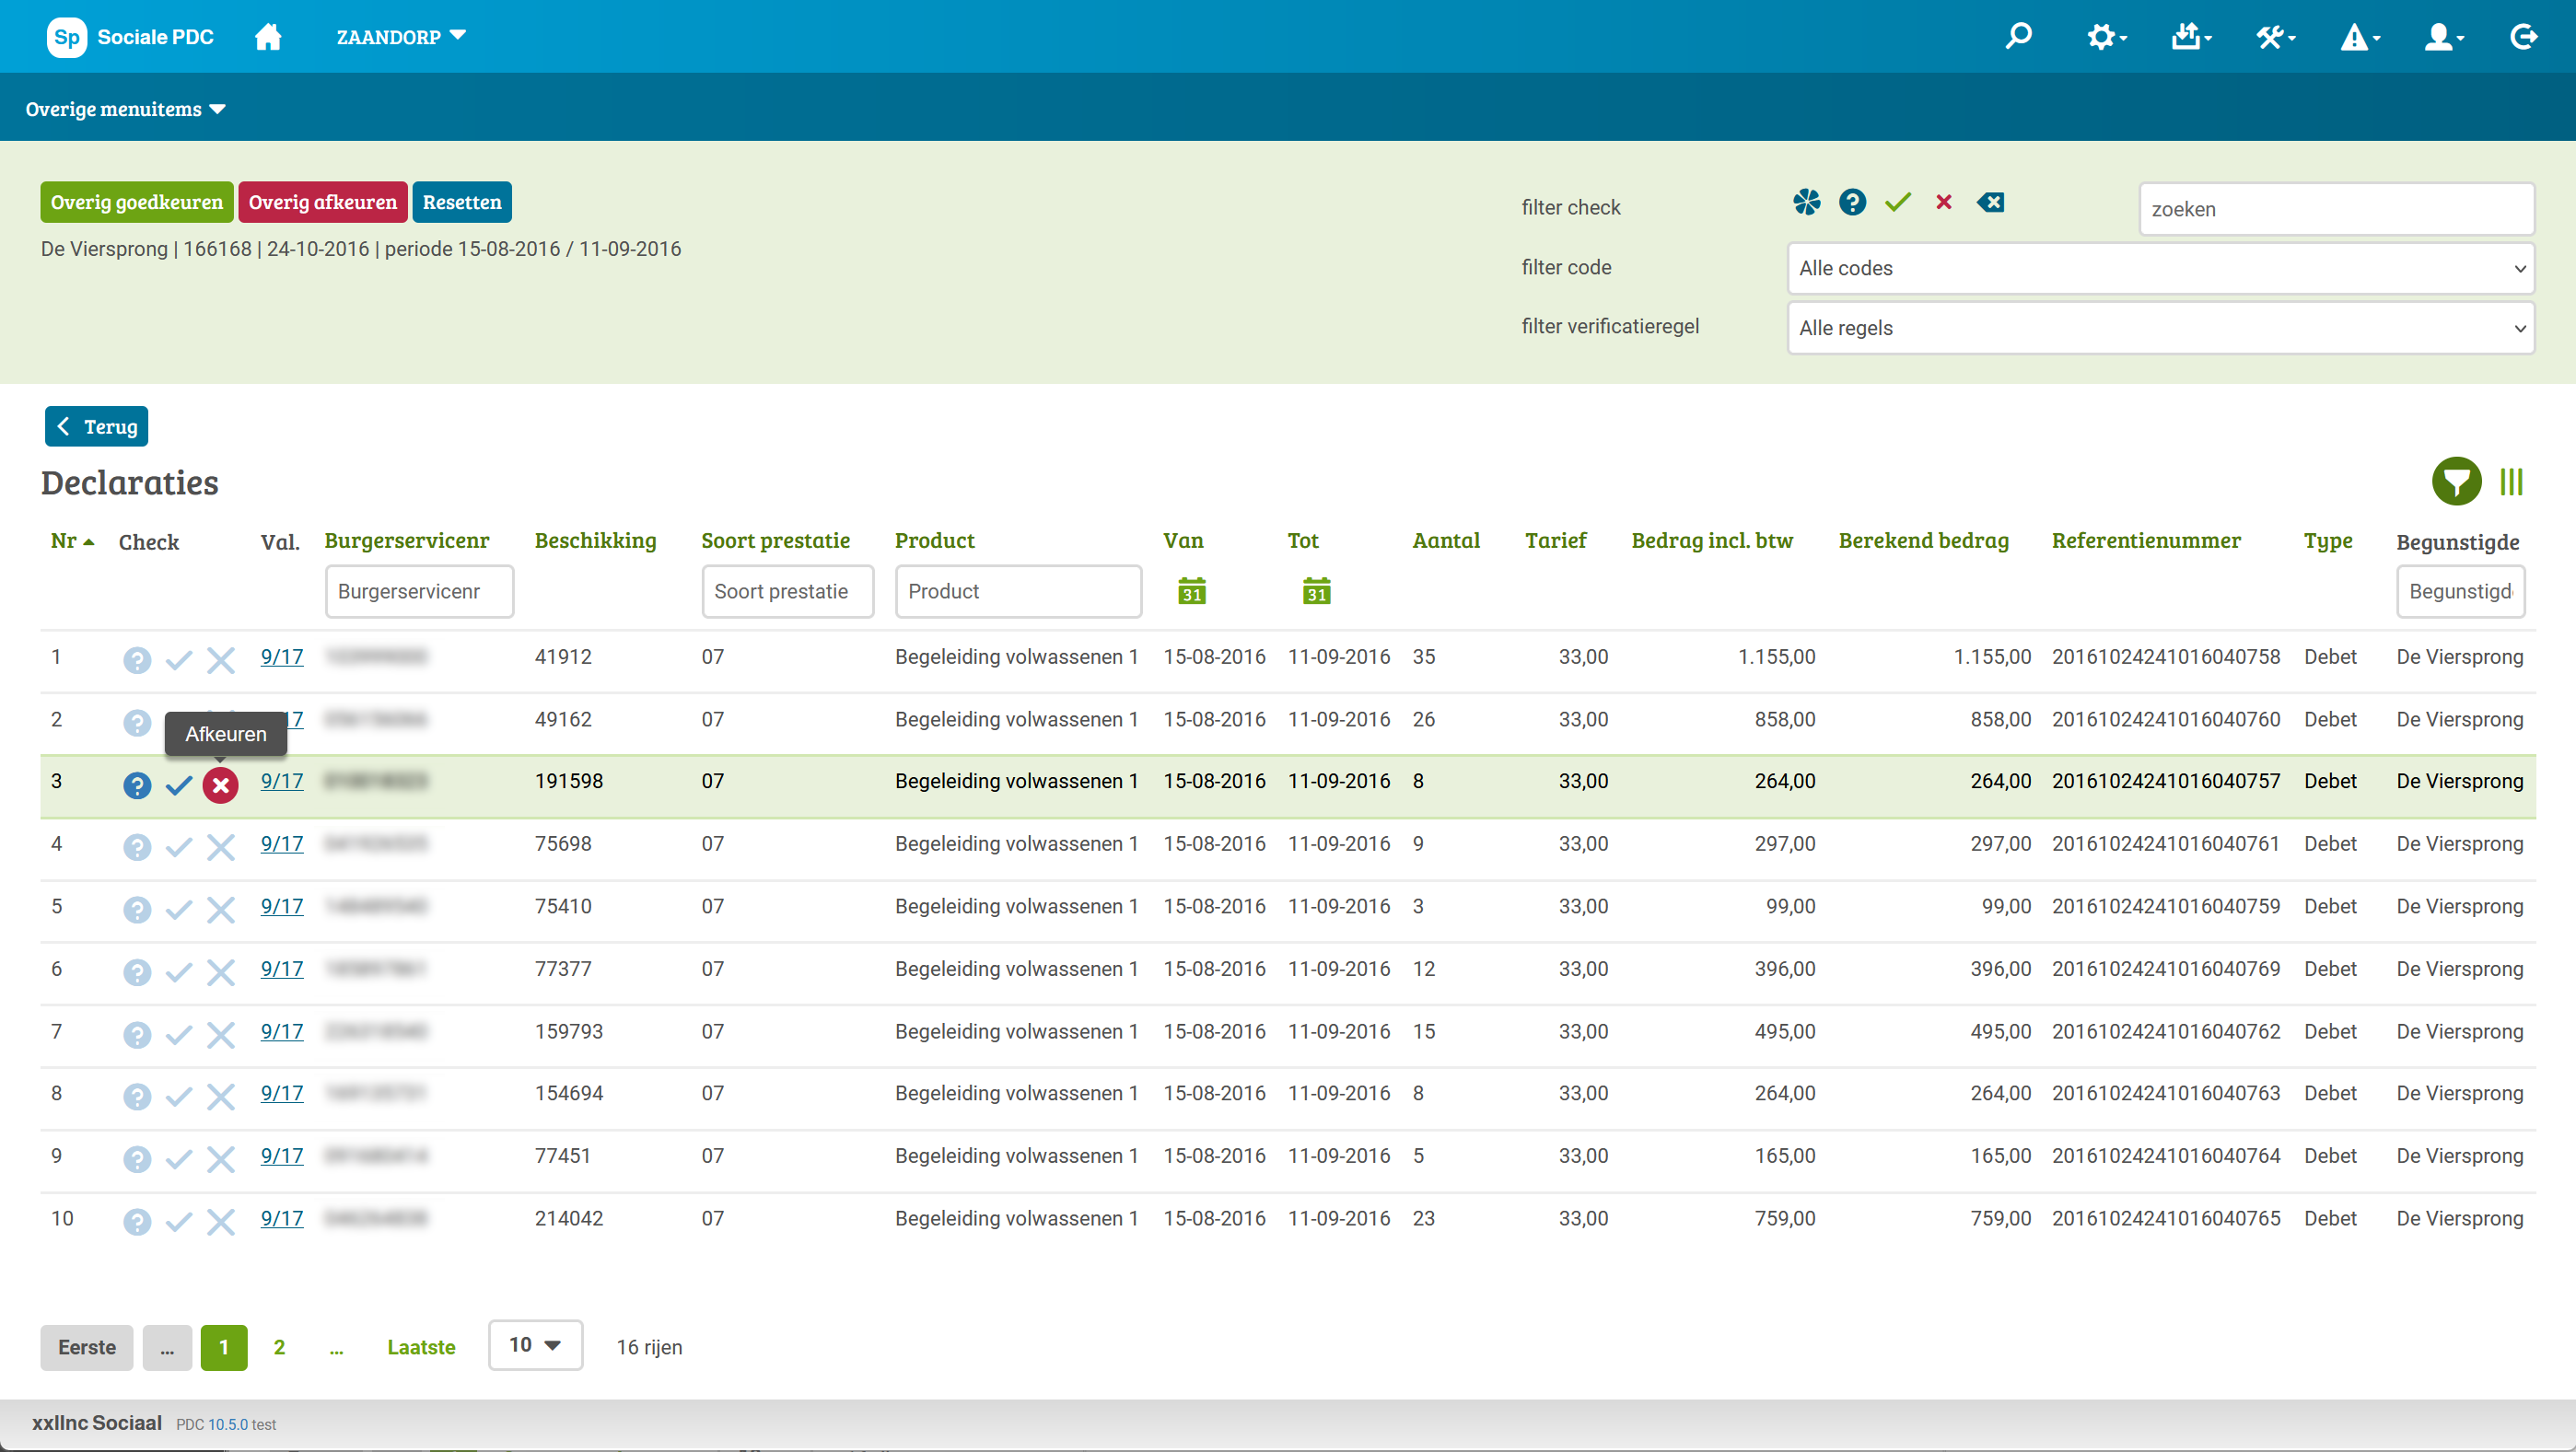Focus the zoeken search field
Screen dimensions: 2576x1452
(x=2336, y=209)
